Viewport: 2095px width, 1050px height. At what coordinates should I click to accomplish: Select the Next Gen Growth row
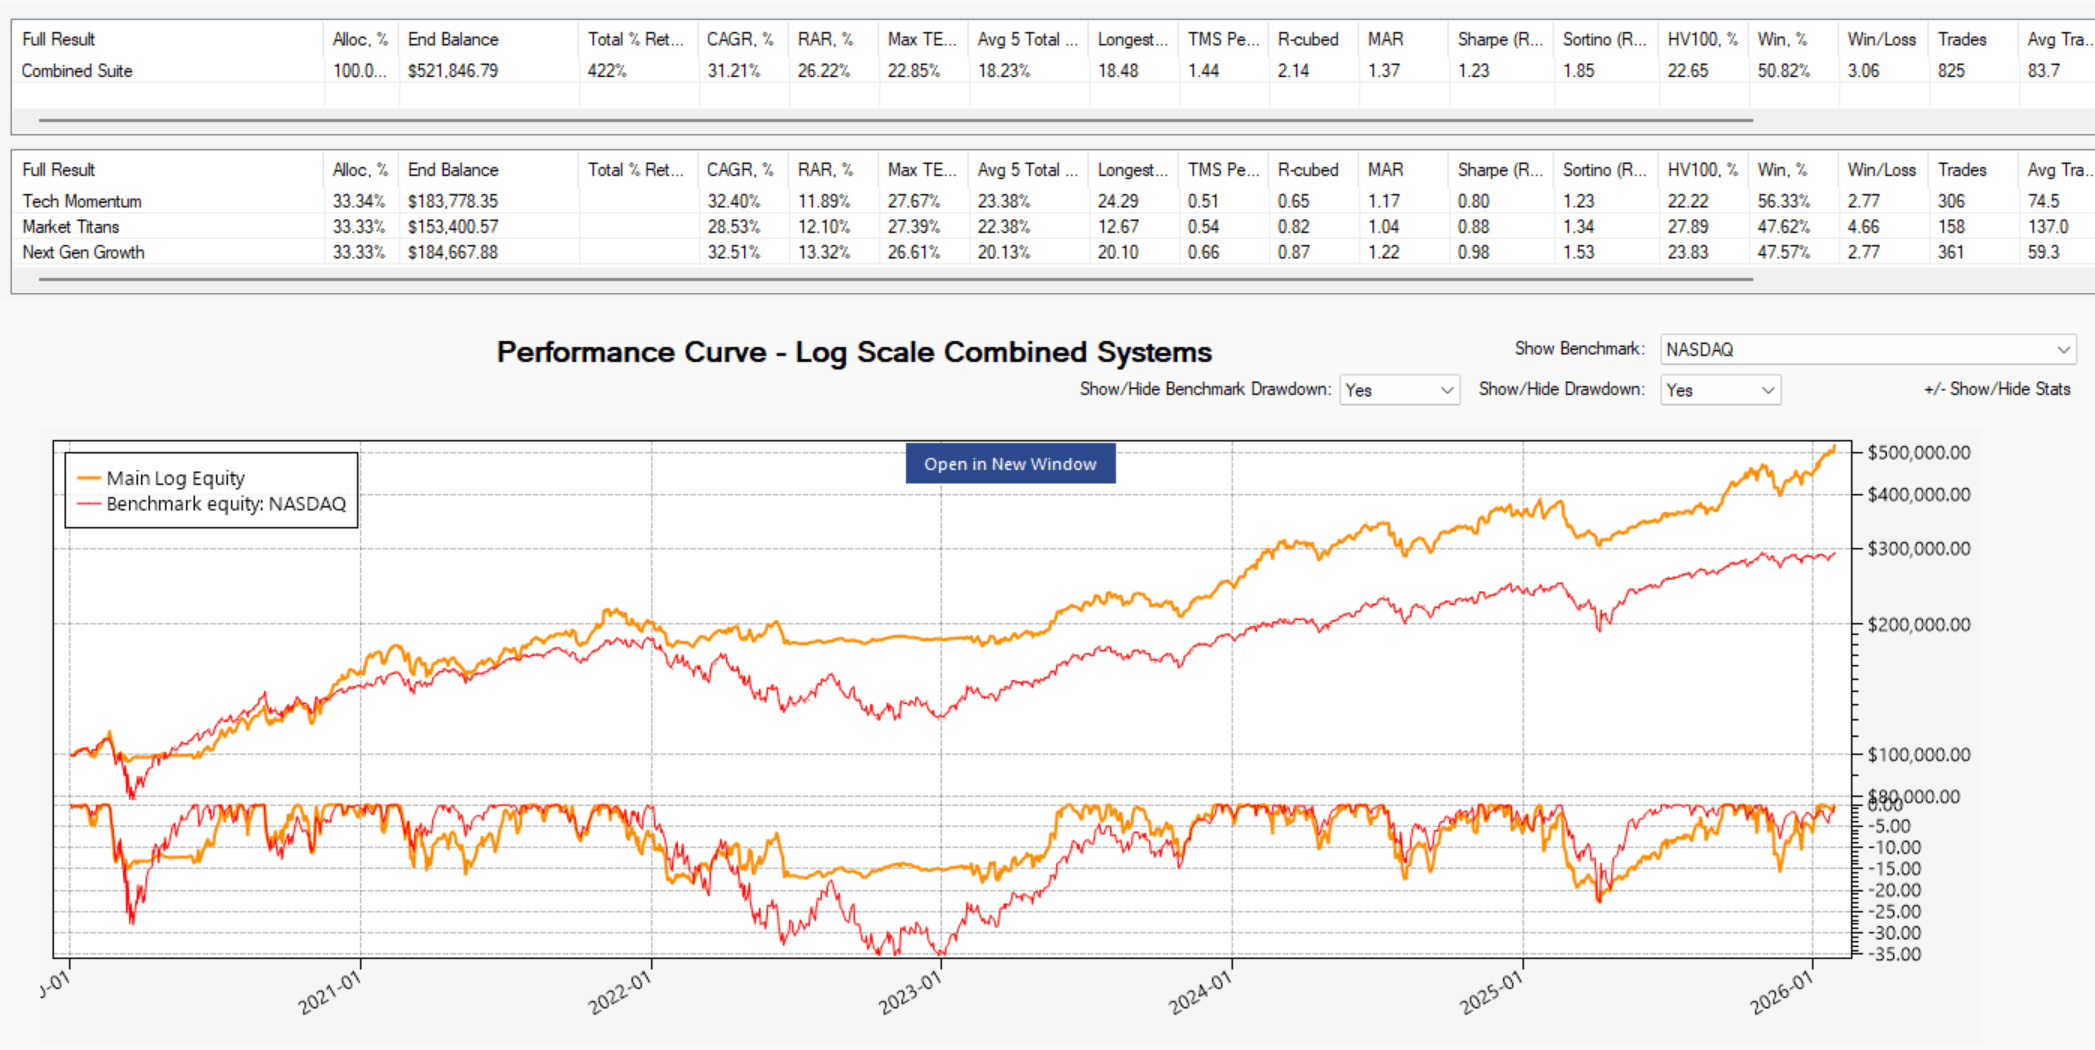83,253
